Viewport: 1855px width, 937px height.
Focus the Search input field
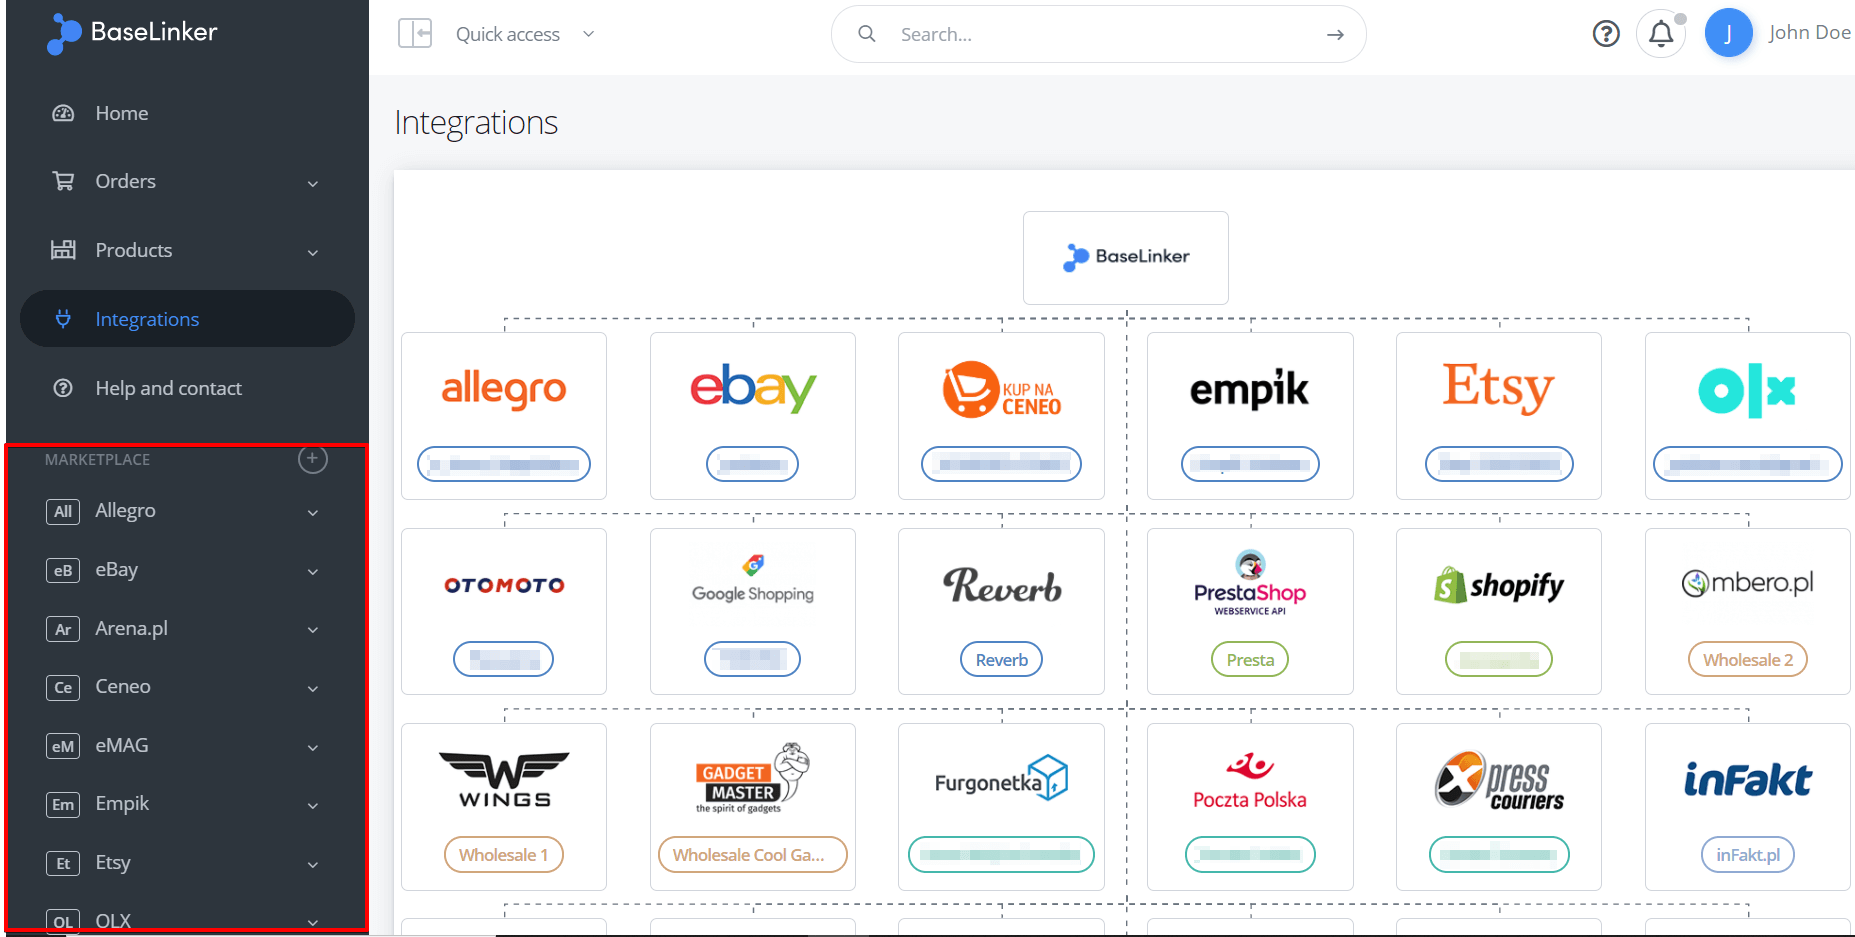1100,35
